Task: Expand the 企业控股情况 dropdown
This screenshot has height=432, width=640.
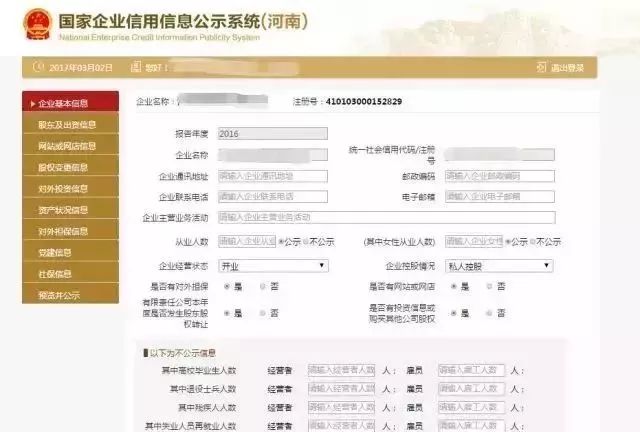Action: pos(498,266)
